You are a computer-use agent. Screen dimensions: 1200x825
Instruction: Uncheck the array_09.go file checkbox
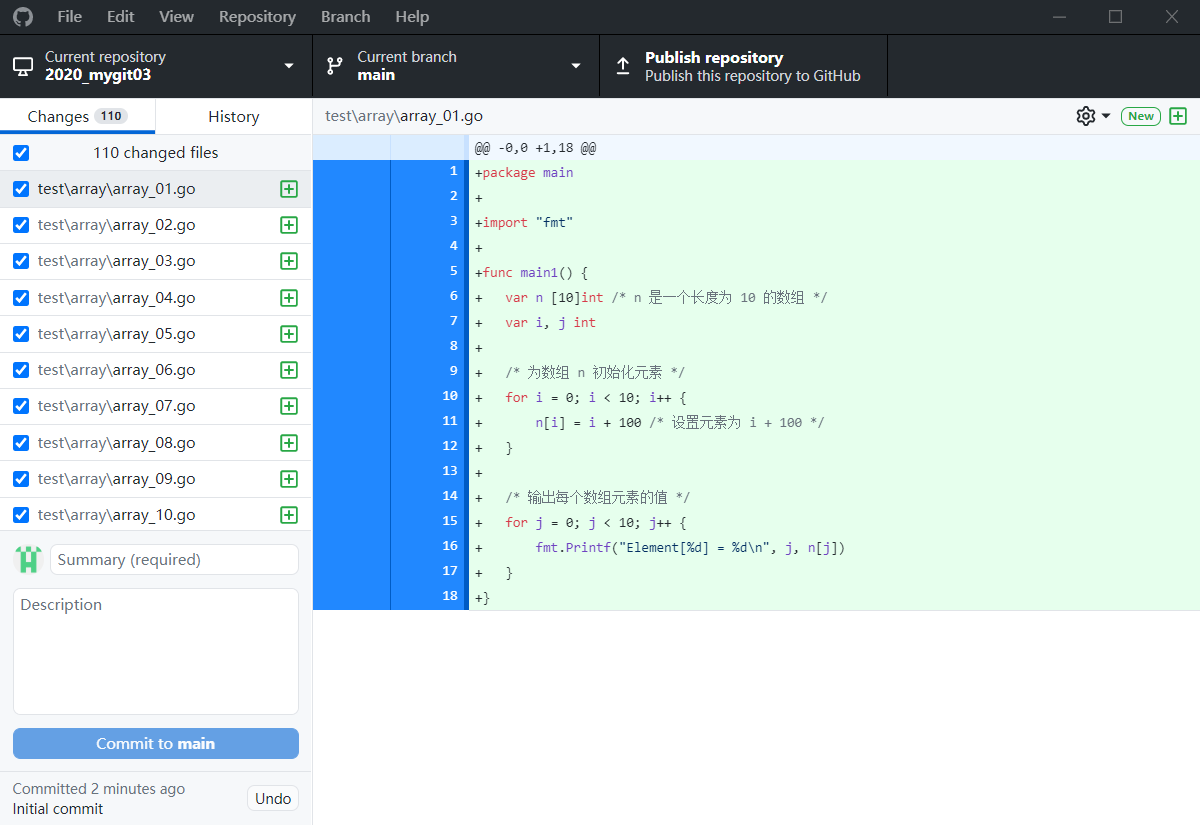[x=21, y=479]
